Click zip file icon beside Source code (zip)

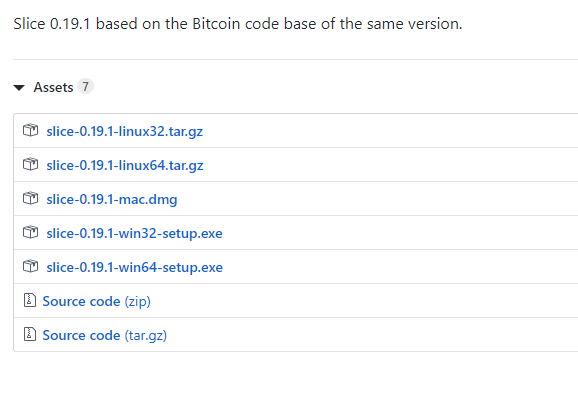tap(30, 300)
